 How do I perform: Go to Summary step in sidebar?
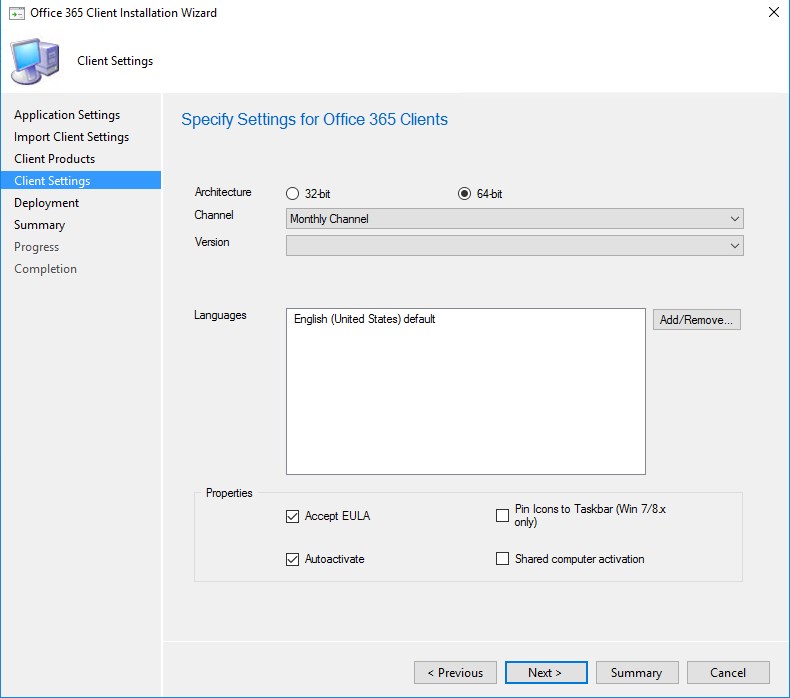click(39, 225)
